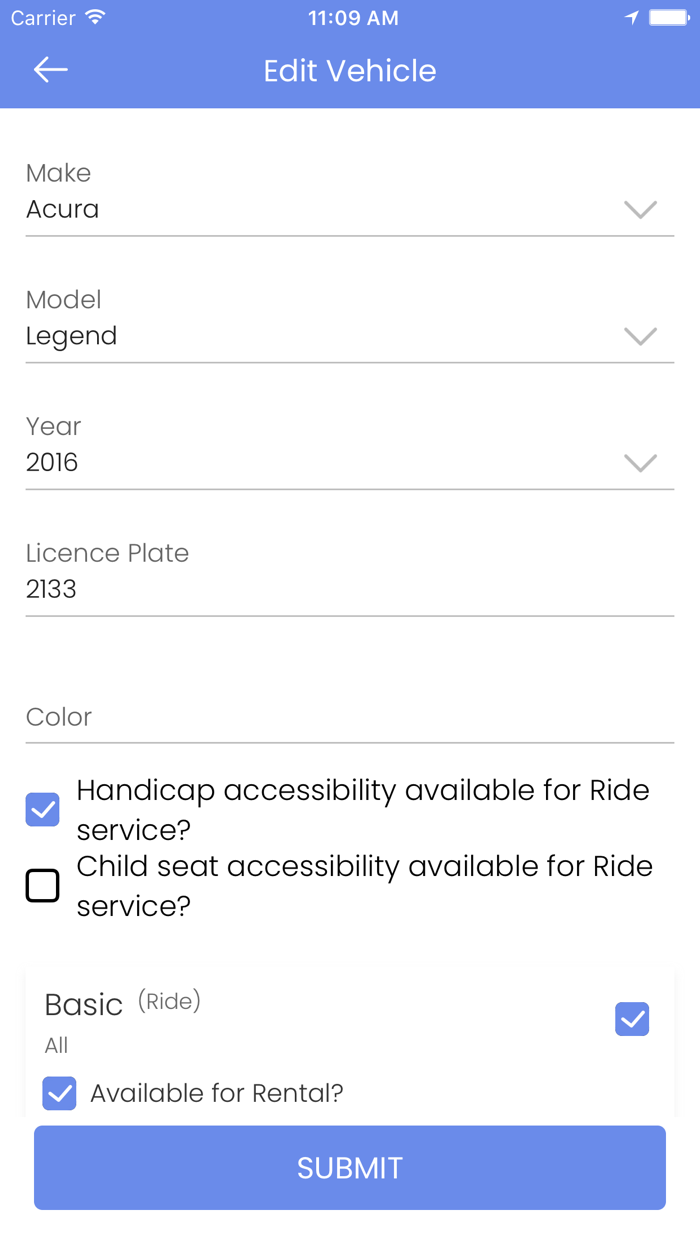The image size is (700, 1244).
Task: Open the Model dropdown chevron
Action: point(640,336)
